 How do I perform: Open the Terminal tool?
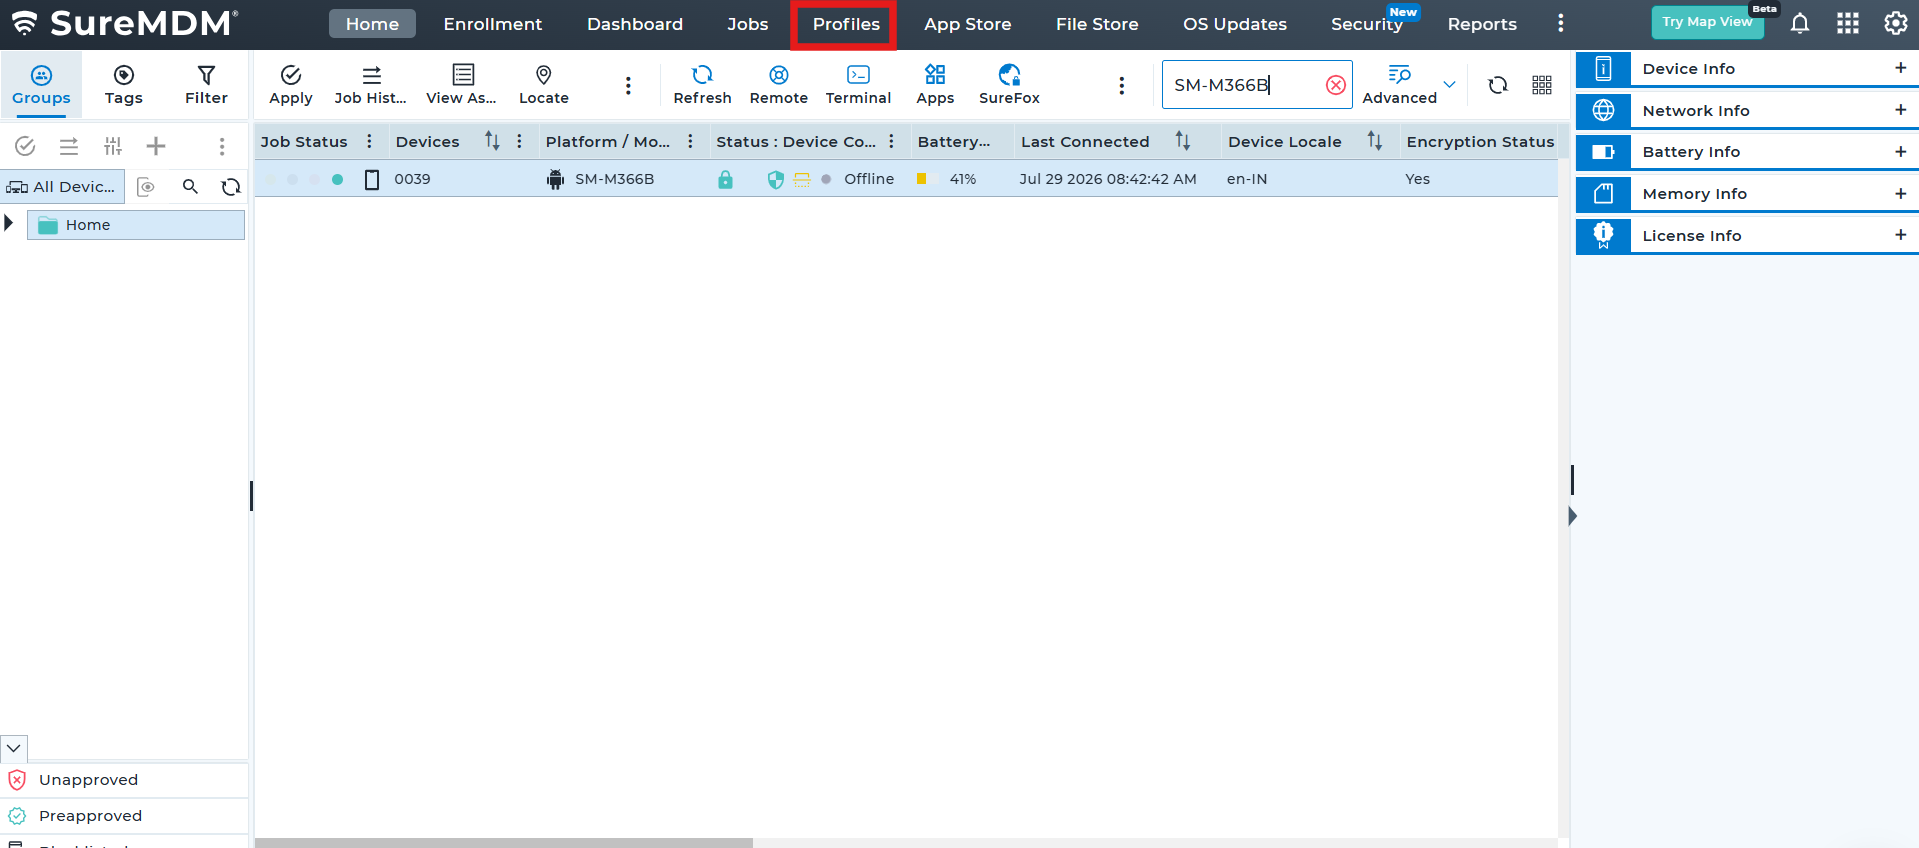tap(858, 85)
